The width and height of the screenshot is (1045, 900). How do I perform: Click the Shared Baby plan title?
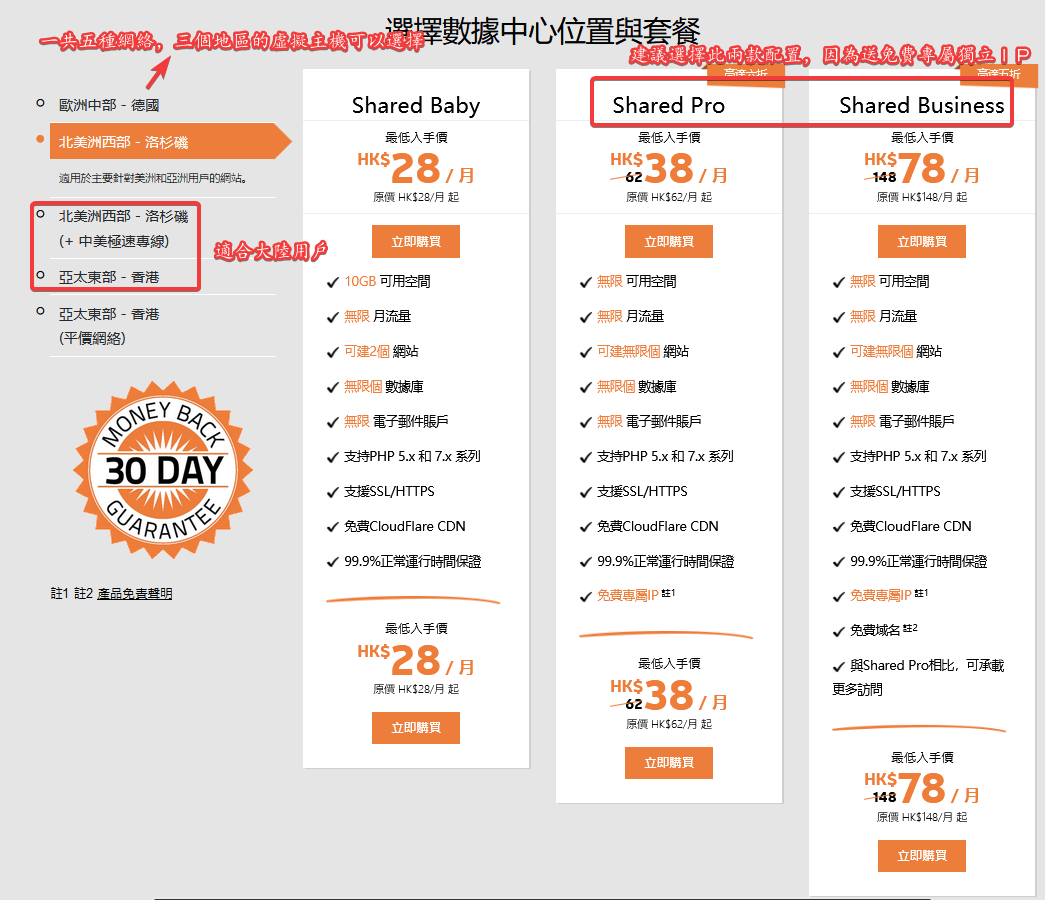click(416, 105)
